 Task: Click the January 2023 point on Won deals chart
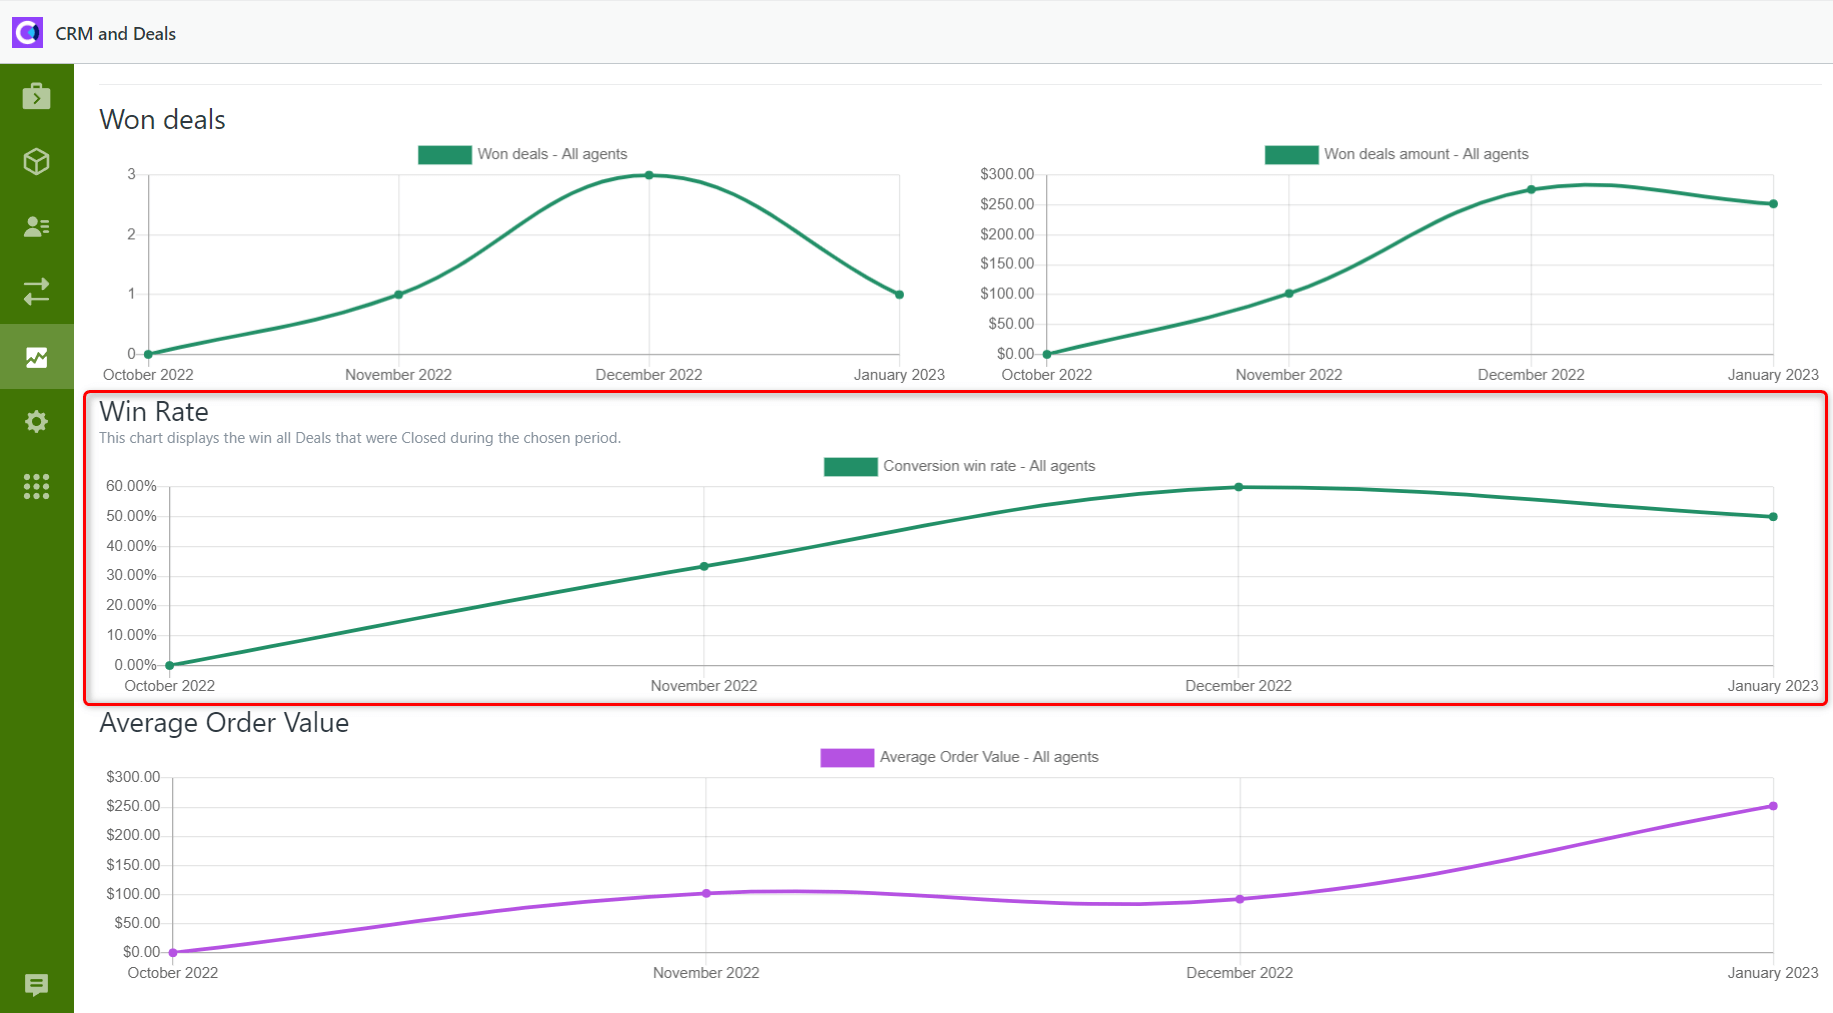[x=899, y=294]
